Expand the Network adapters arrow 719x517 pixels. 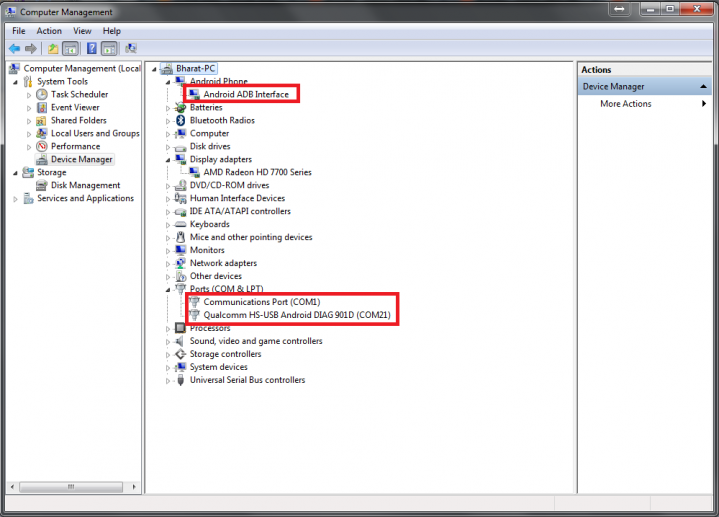[168, 264]
